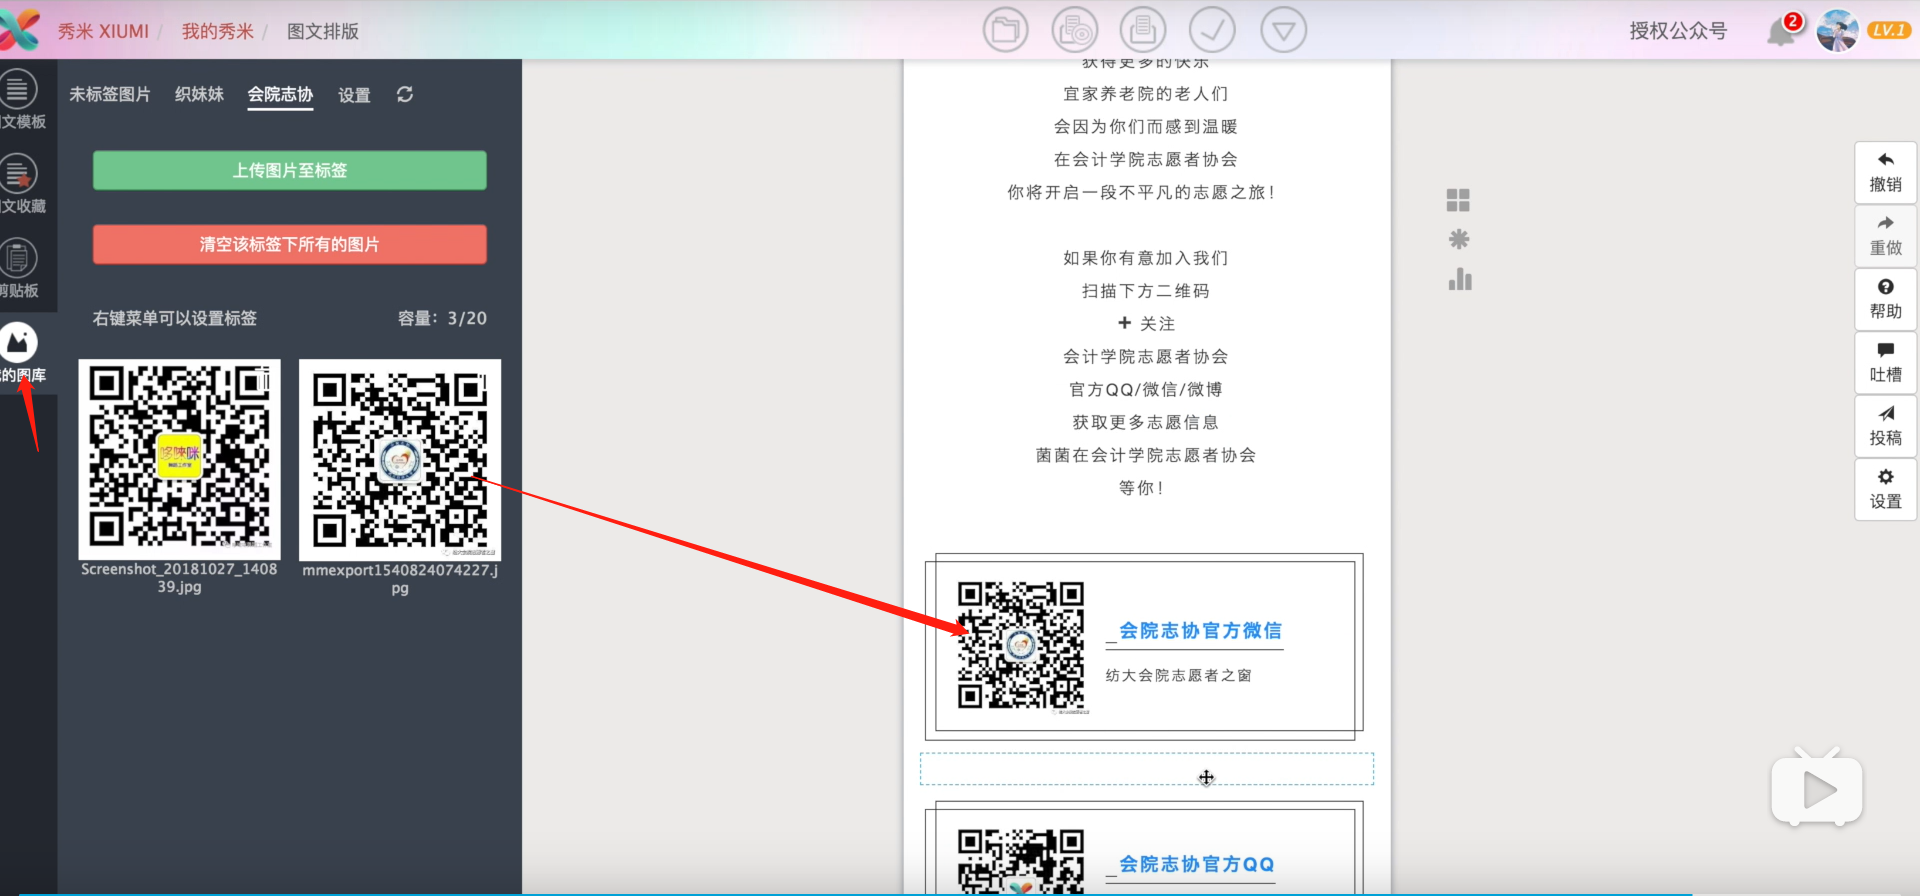Click the text line 官方QQ/微信/微博
Screen dimensions: 1920x896
tap(1145, 389)
